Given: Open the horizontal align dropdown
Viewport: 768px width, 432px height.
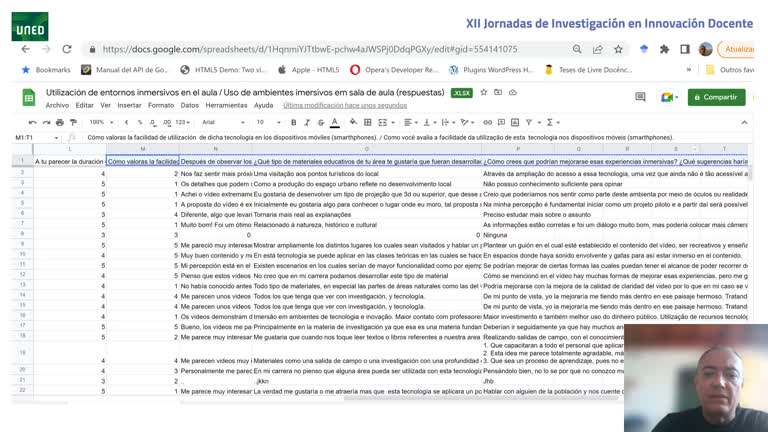Looking at the screenshot, I should point(410,122).
